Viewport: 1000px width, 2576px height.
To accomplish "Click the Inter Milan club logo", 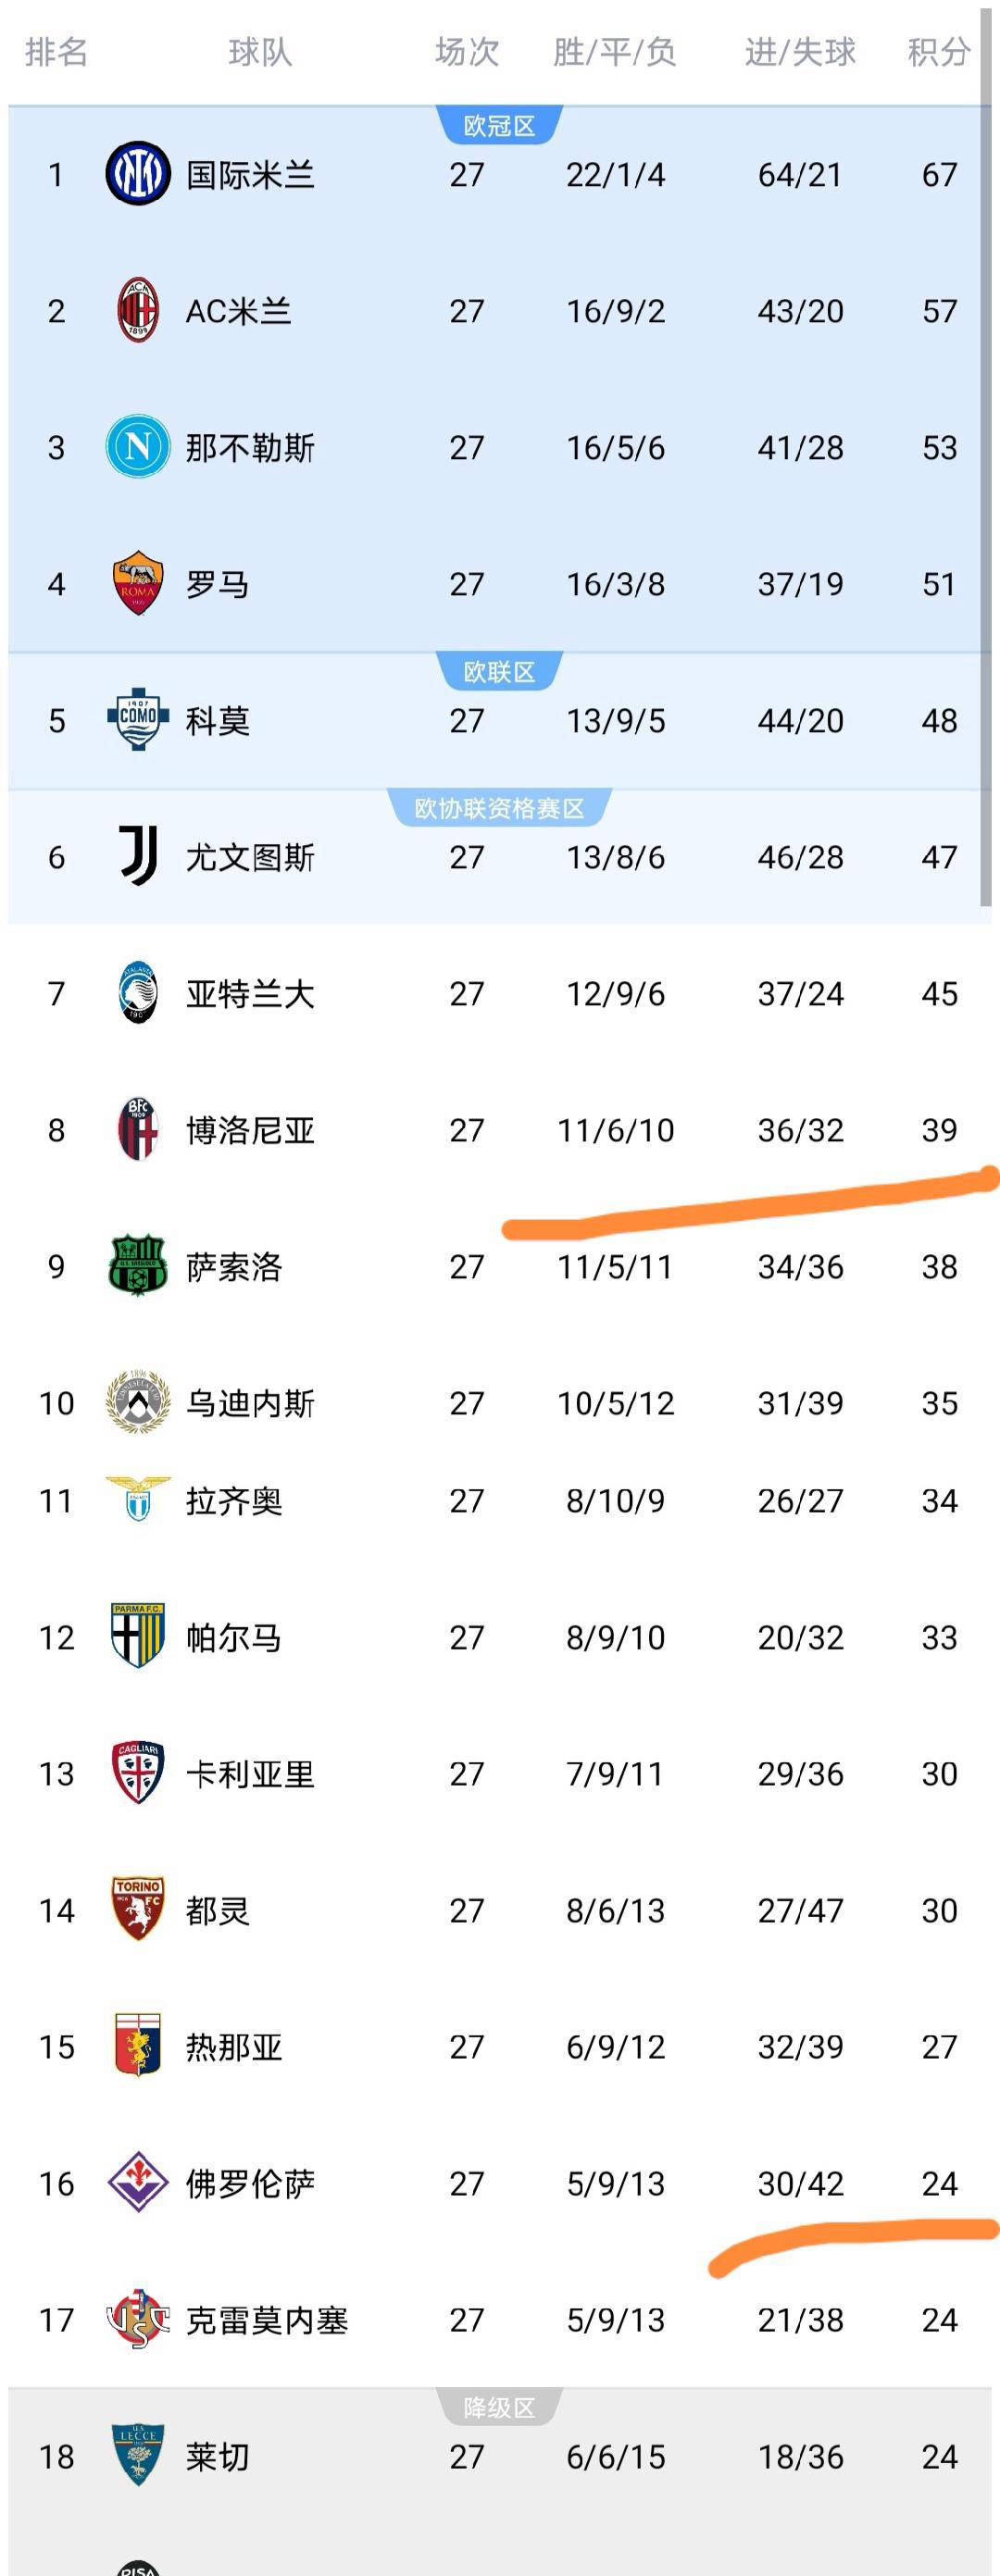I will click(x=137, y=174).
